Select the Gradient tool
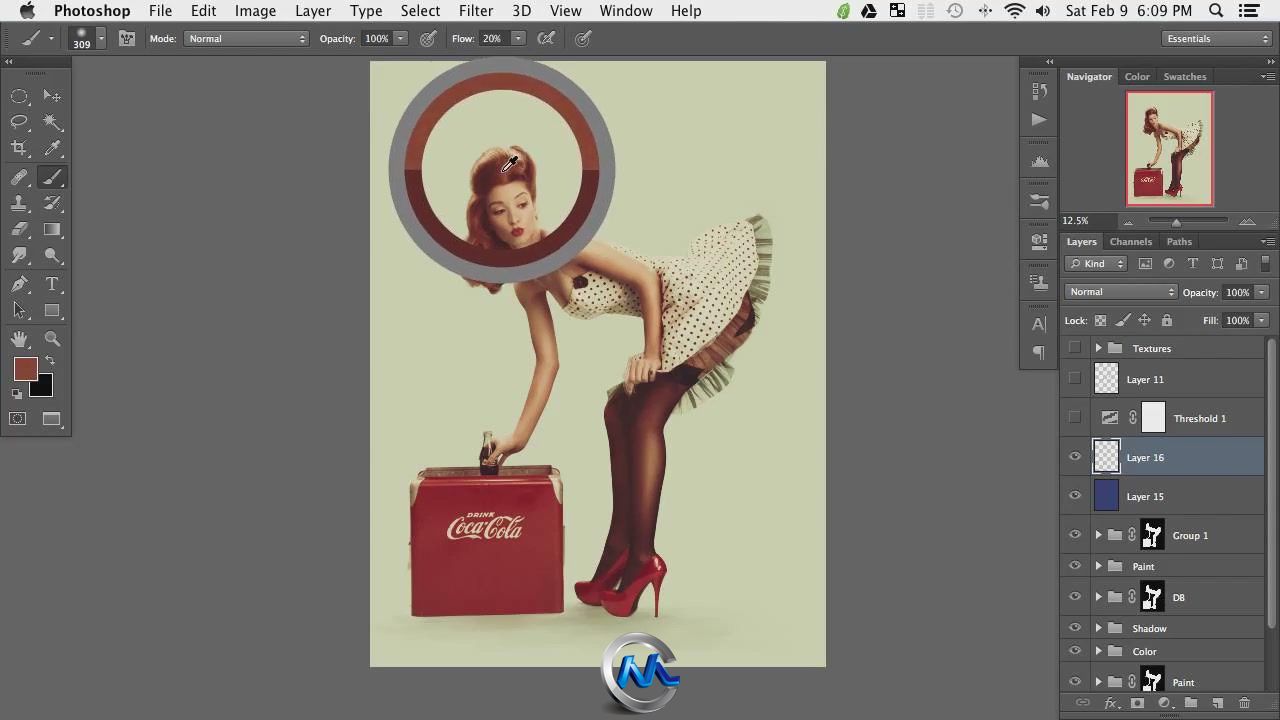The height and width of the screenshot is (720, 1280). 52,229
